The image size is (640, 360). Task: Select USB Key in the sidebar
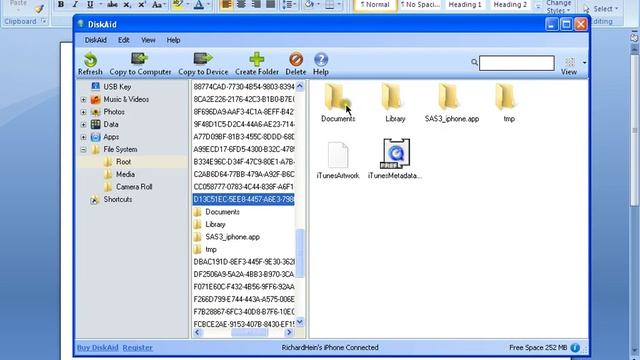pos(117,87)
